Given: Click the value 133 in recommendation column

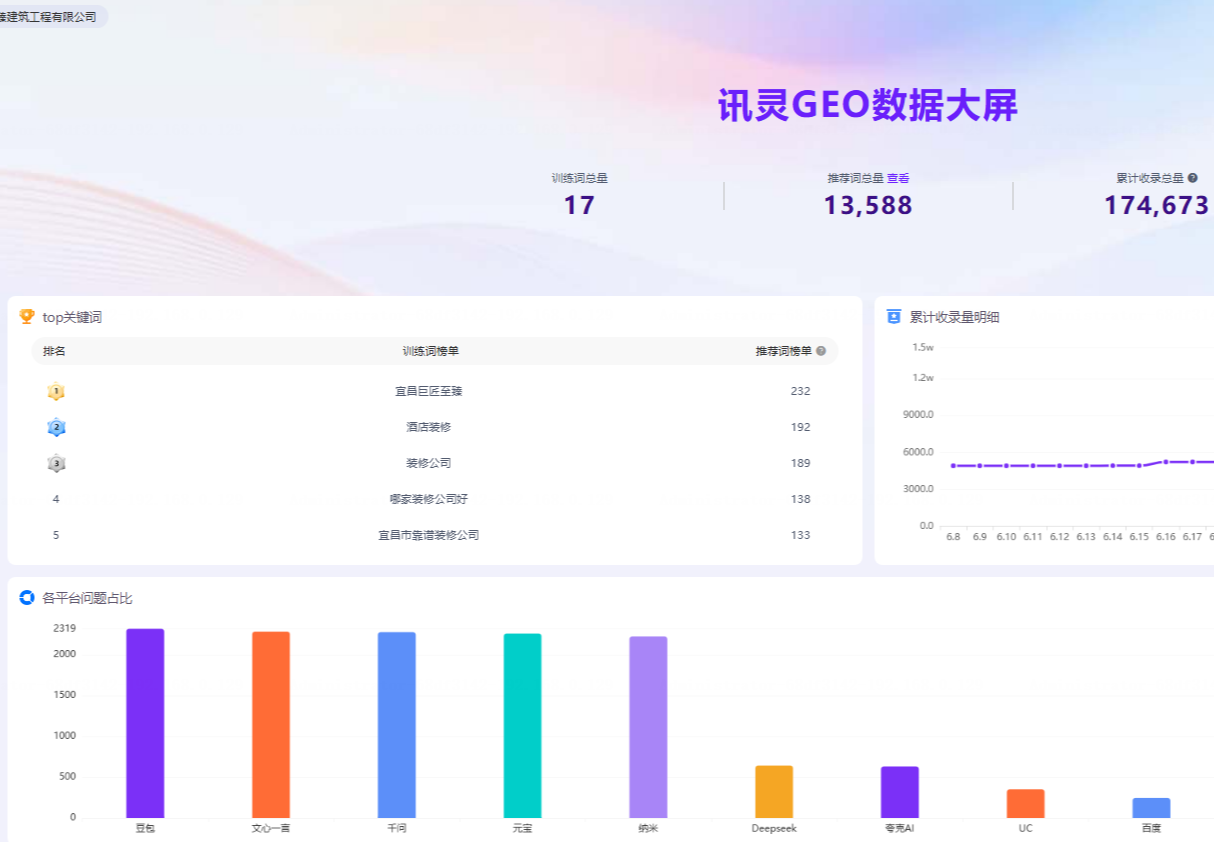Looking at the screenshot, I should (x=800, y=535).
